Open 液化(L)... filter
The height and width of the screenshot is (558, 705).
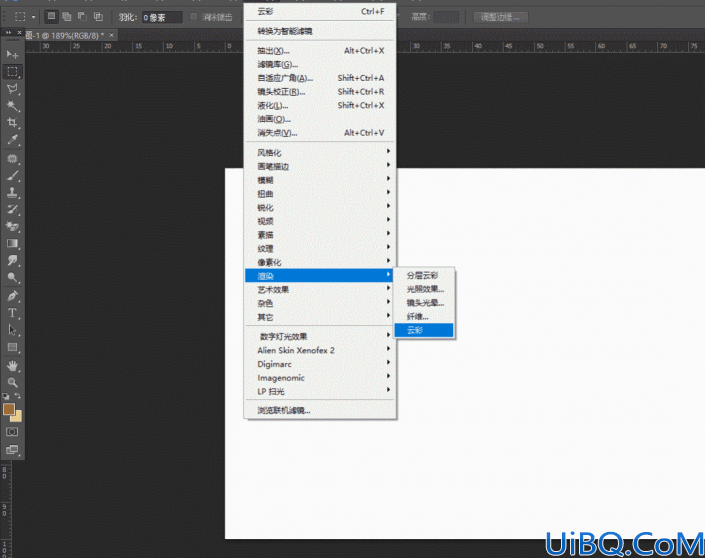click(x=320, y=105)
